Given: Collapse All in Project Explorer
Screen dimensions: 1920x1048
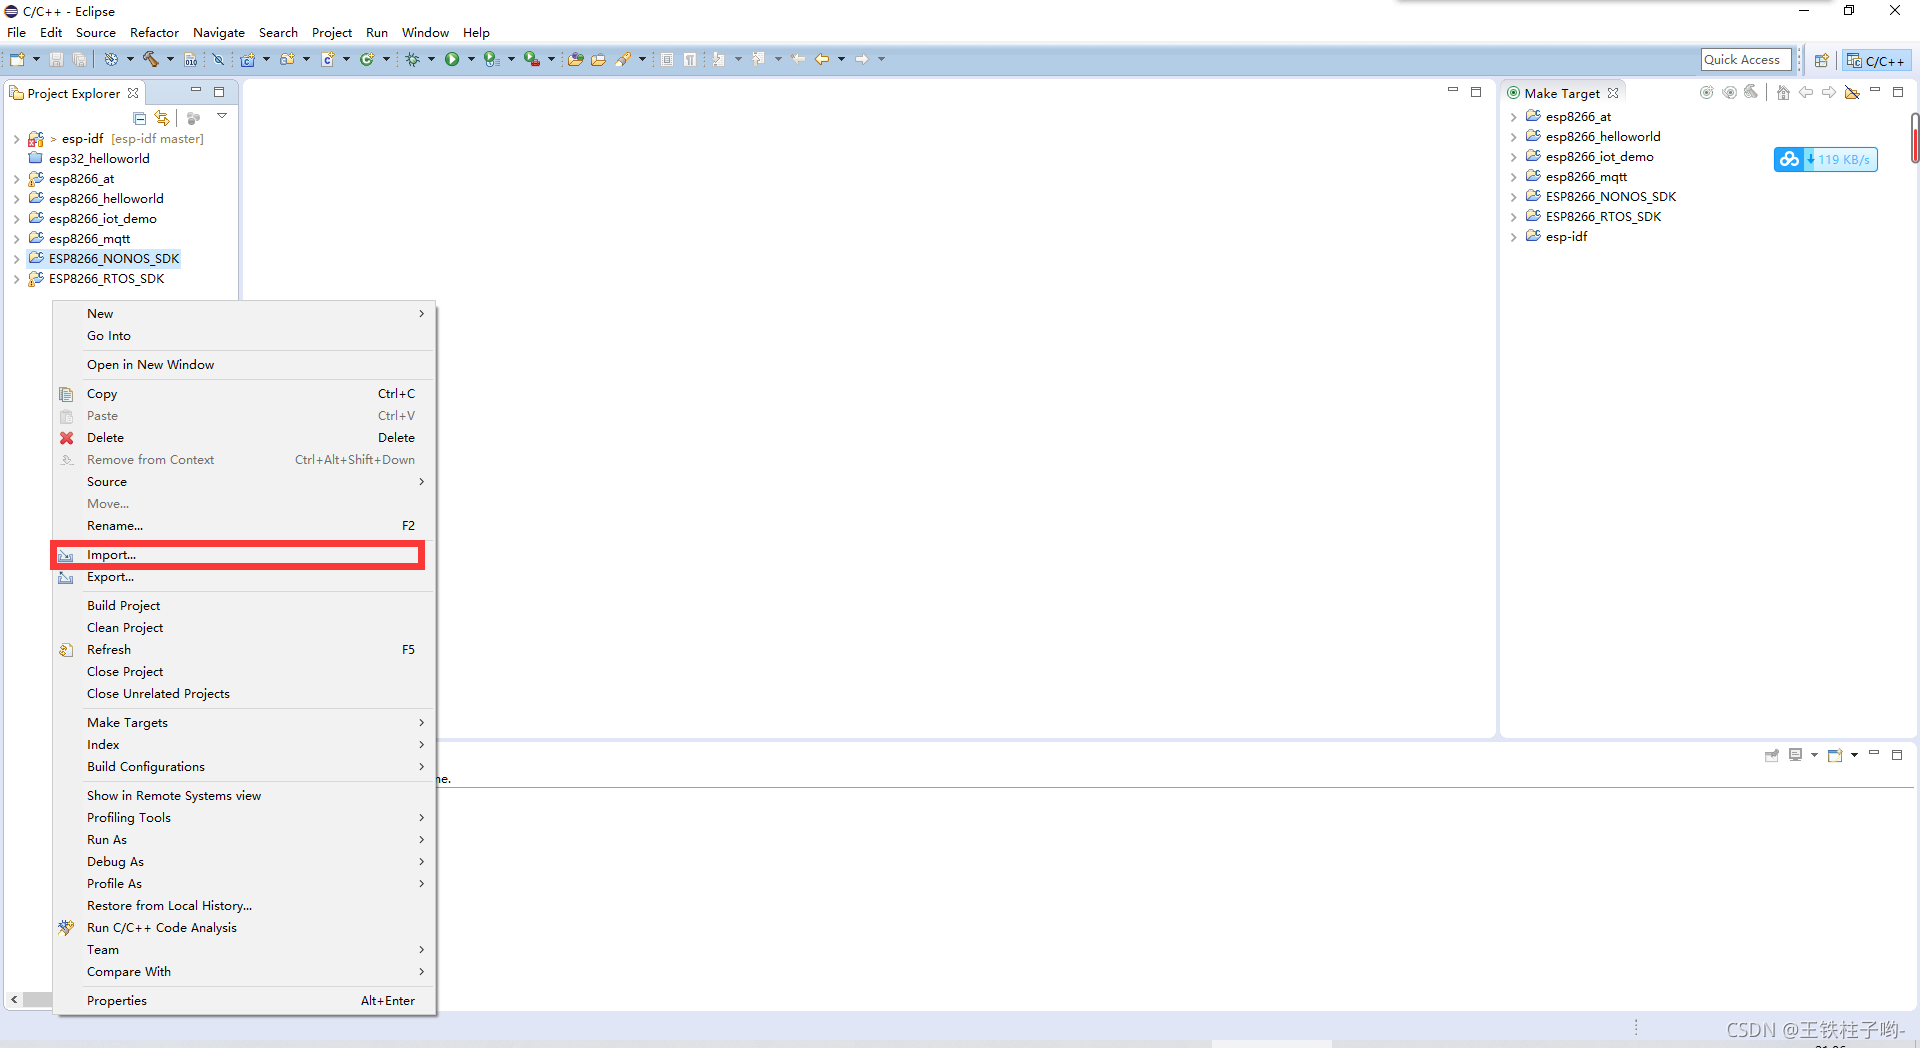Looking at the screenshot, I should (x=140, y=118).
